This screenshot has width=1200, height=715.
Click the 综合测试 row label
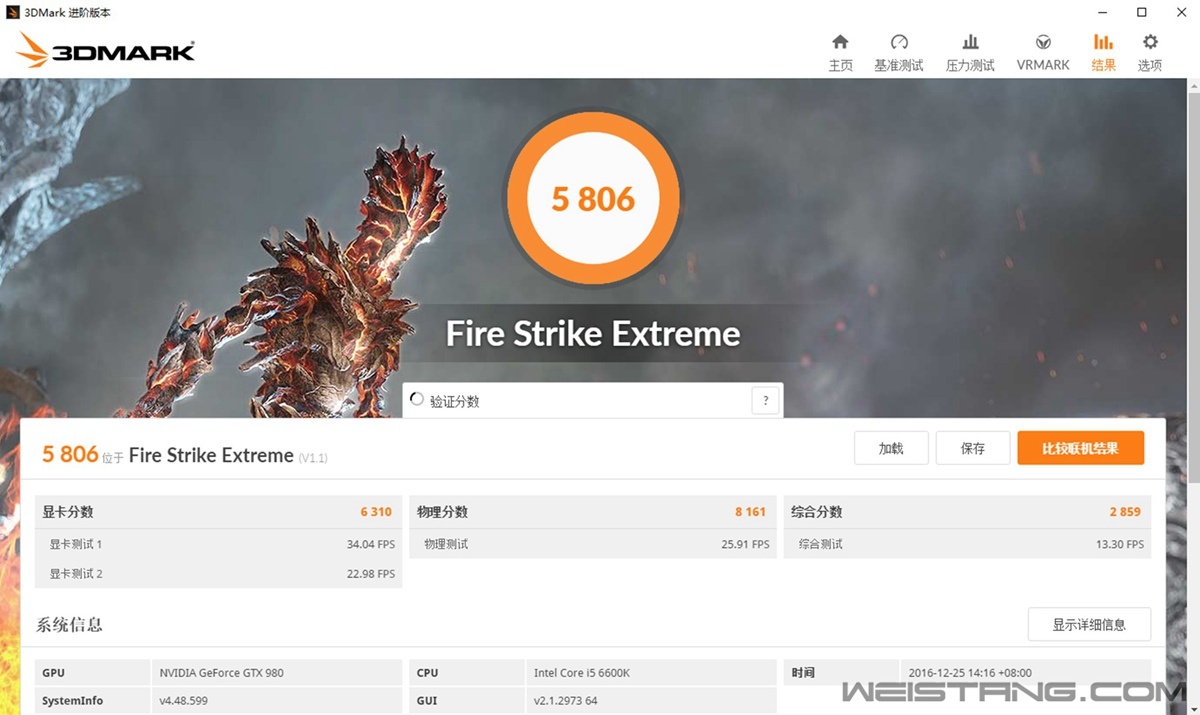[820, 544]
